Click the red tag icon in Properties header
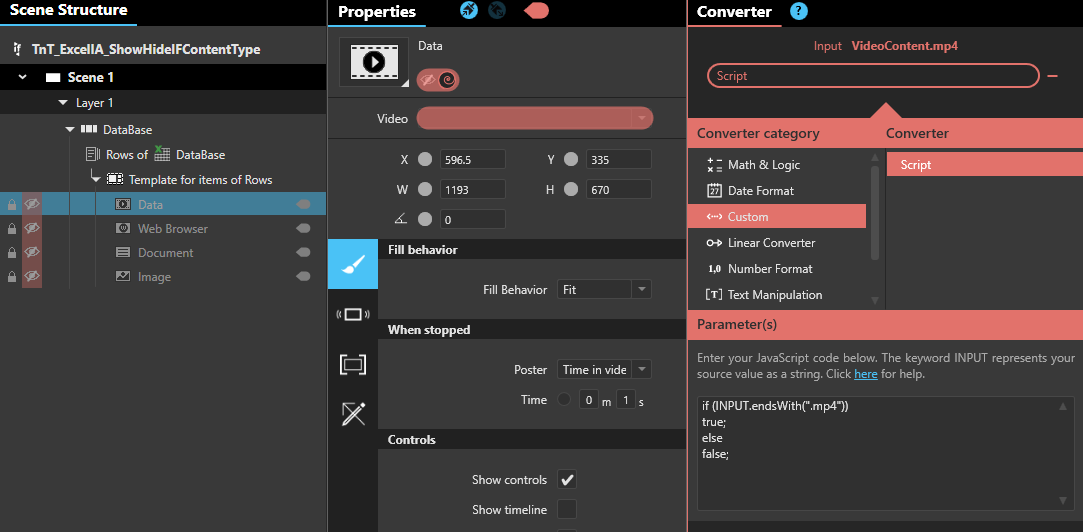The width and height of the screenshot is (1083, 532). point(536,11)
